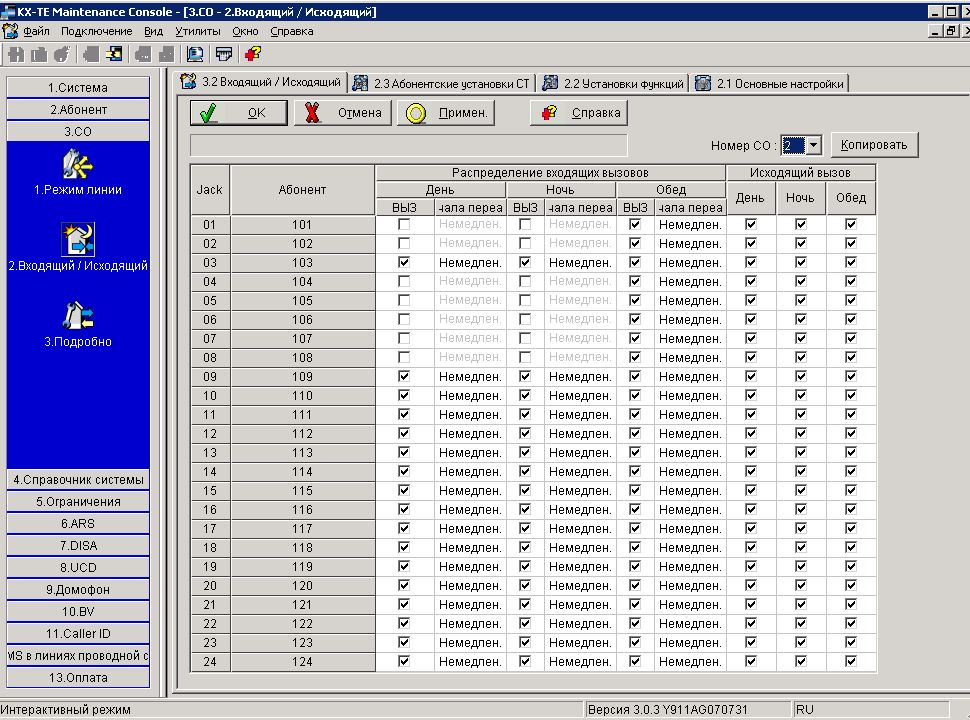Enable Day ВЫЗ checkbox for abonent 101

click(404, 225)
